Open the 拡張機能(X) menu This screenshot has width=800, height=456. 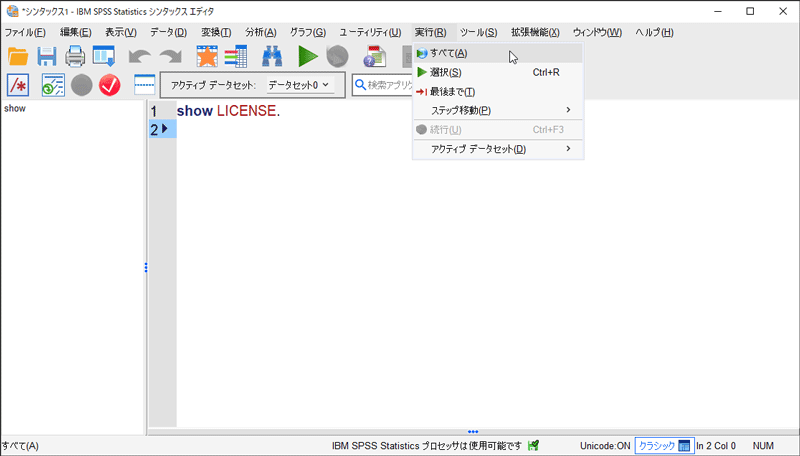535,33
